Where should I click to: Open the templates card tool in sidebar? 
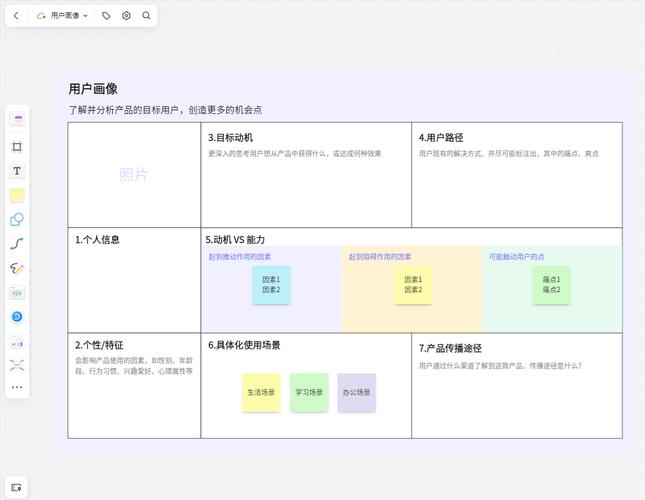17,119
